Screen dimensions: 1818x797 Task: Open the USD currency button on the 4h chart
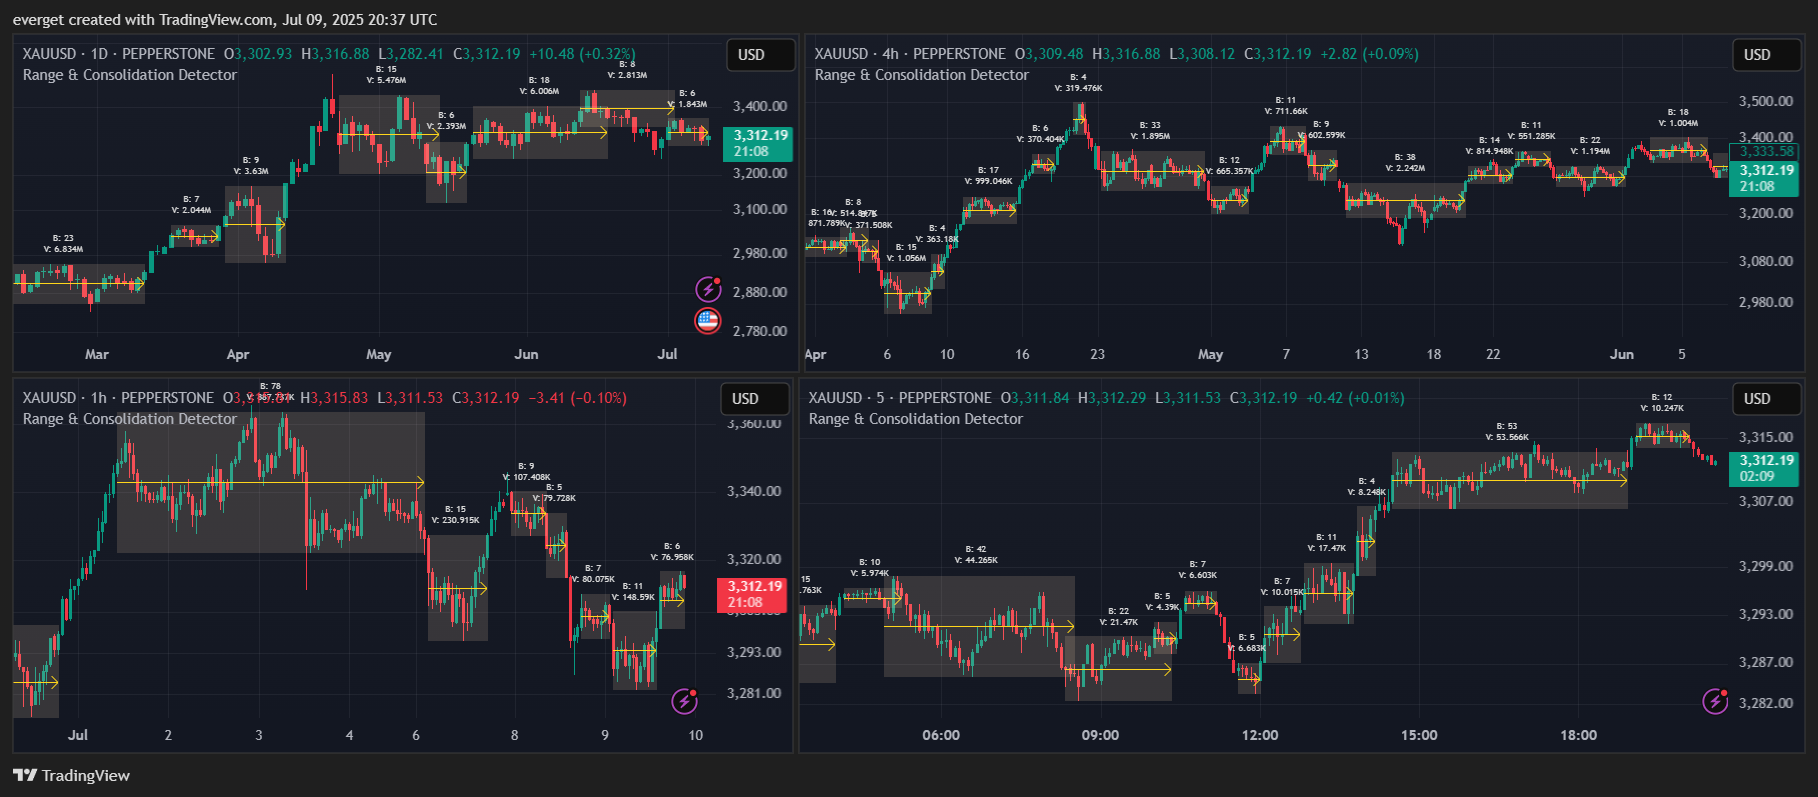pos(1766,55)
